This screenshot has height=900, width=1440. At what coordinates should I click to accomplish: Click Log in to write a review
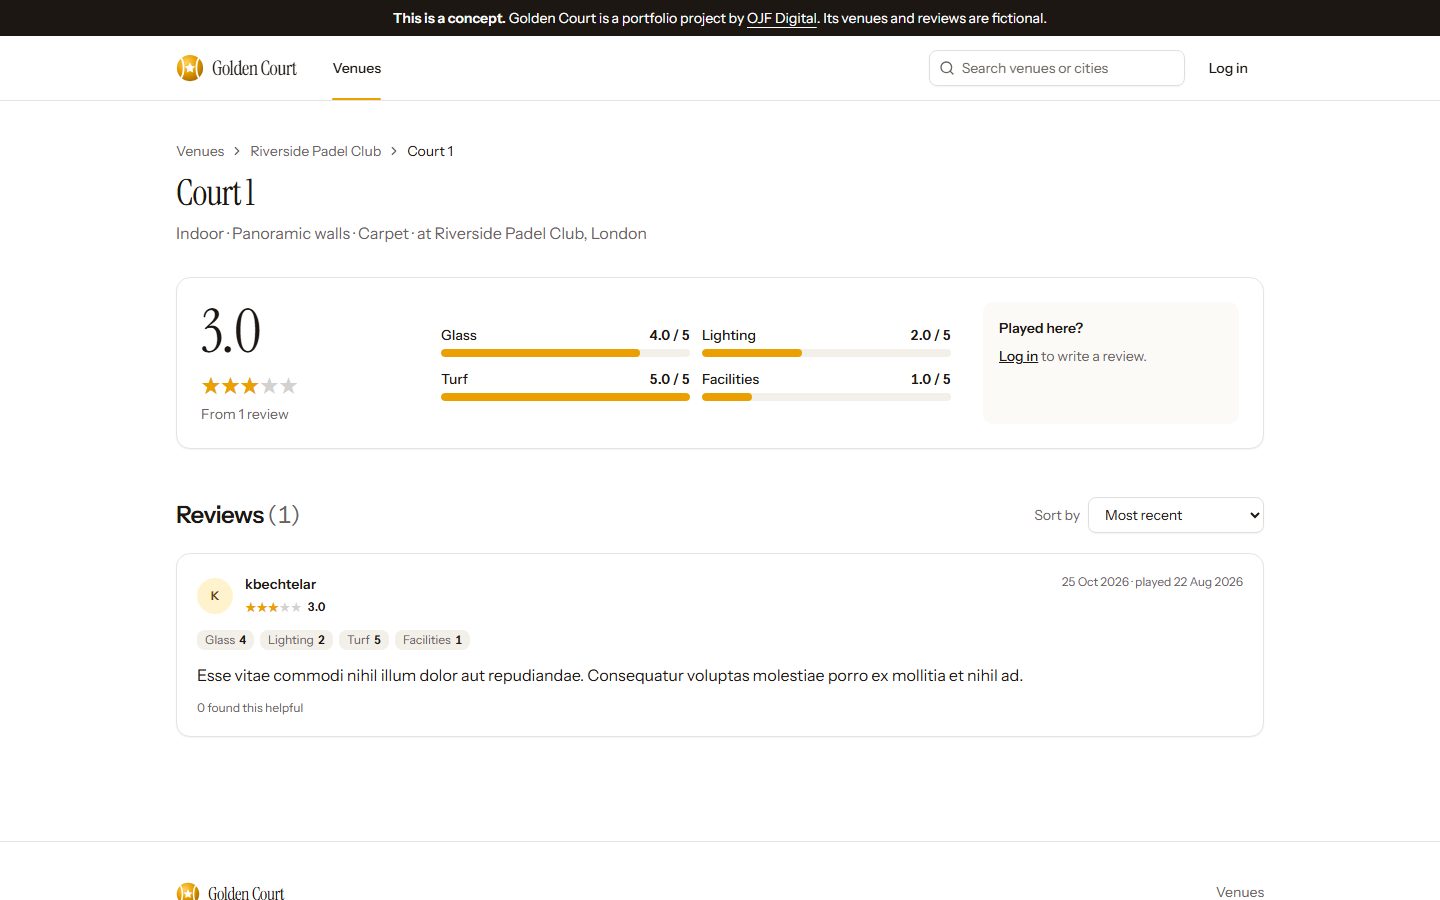1018,356
